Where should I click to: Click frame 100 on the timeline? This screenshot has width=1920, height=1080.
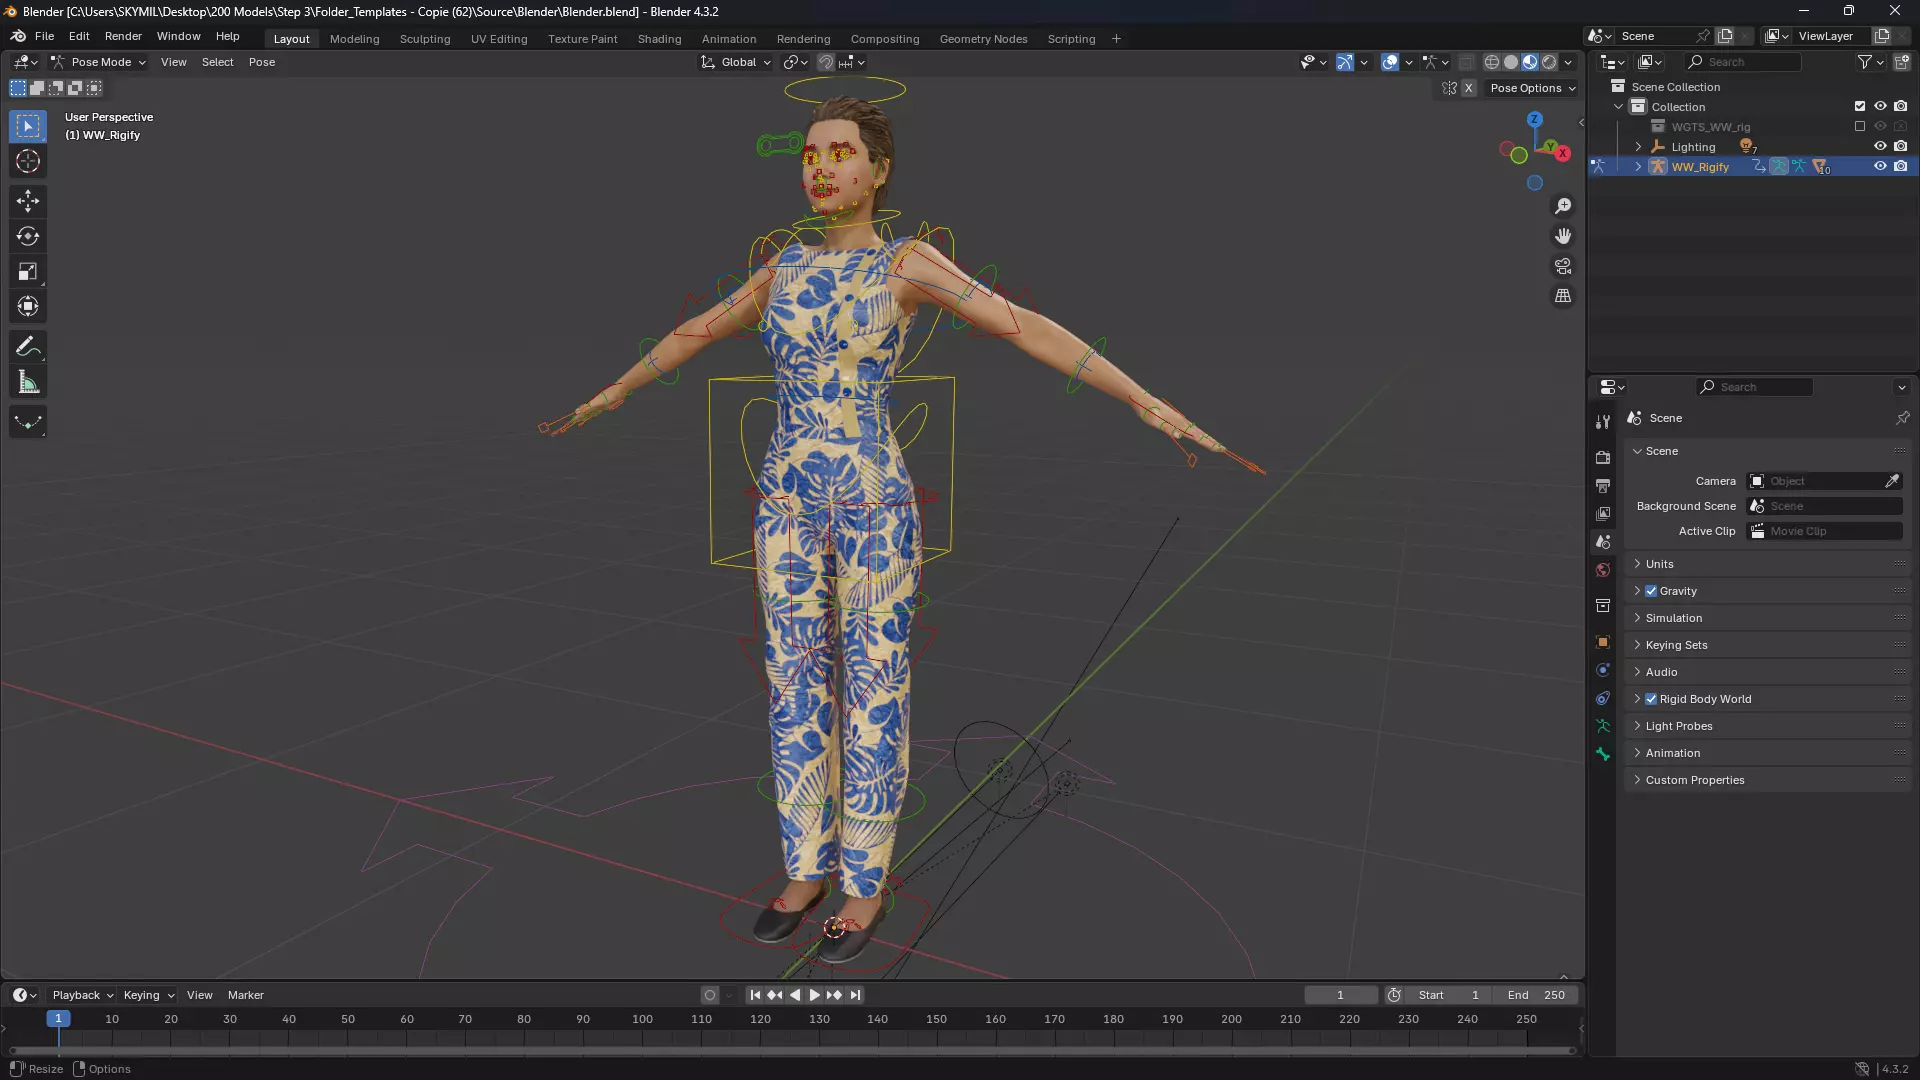[x=642, y=1020]
